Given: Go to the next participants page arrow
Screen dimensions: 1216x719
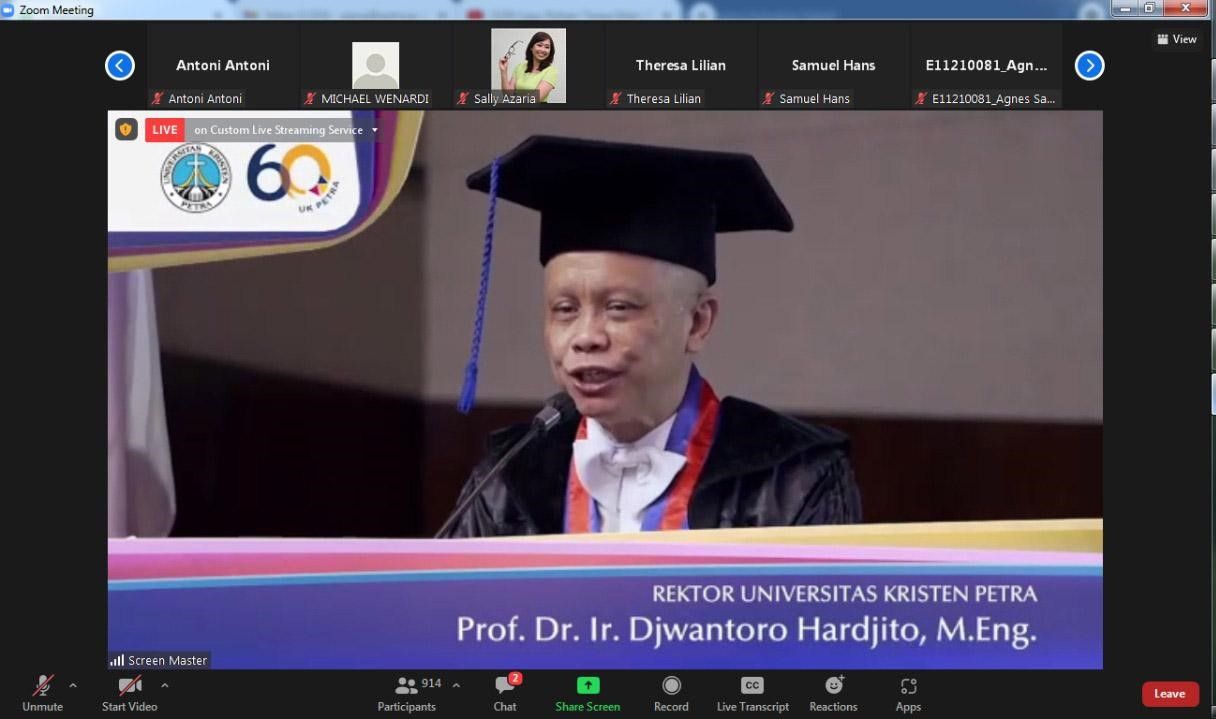Looking at the screenshot, I should click(1089, 66).
